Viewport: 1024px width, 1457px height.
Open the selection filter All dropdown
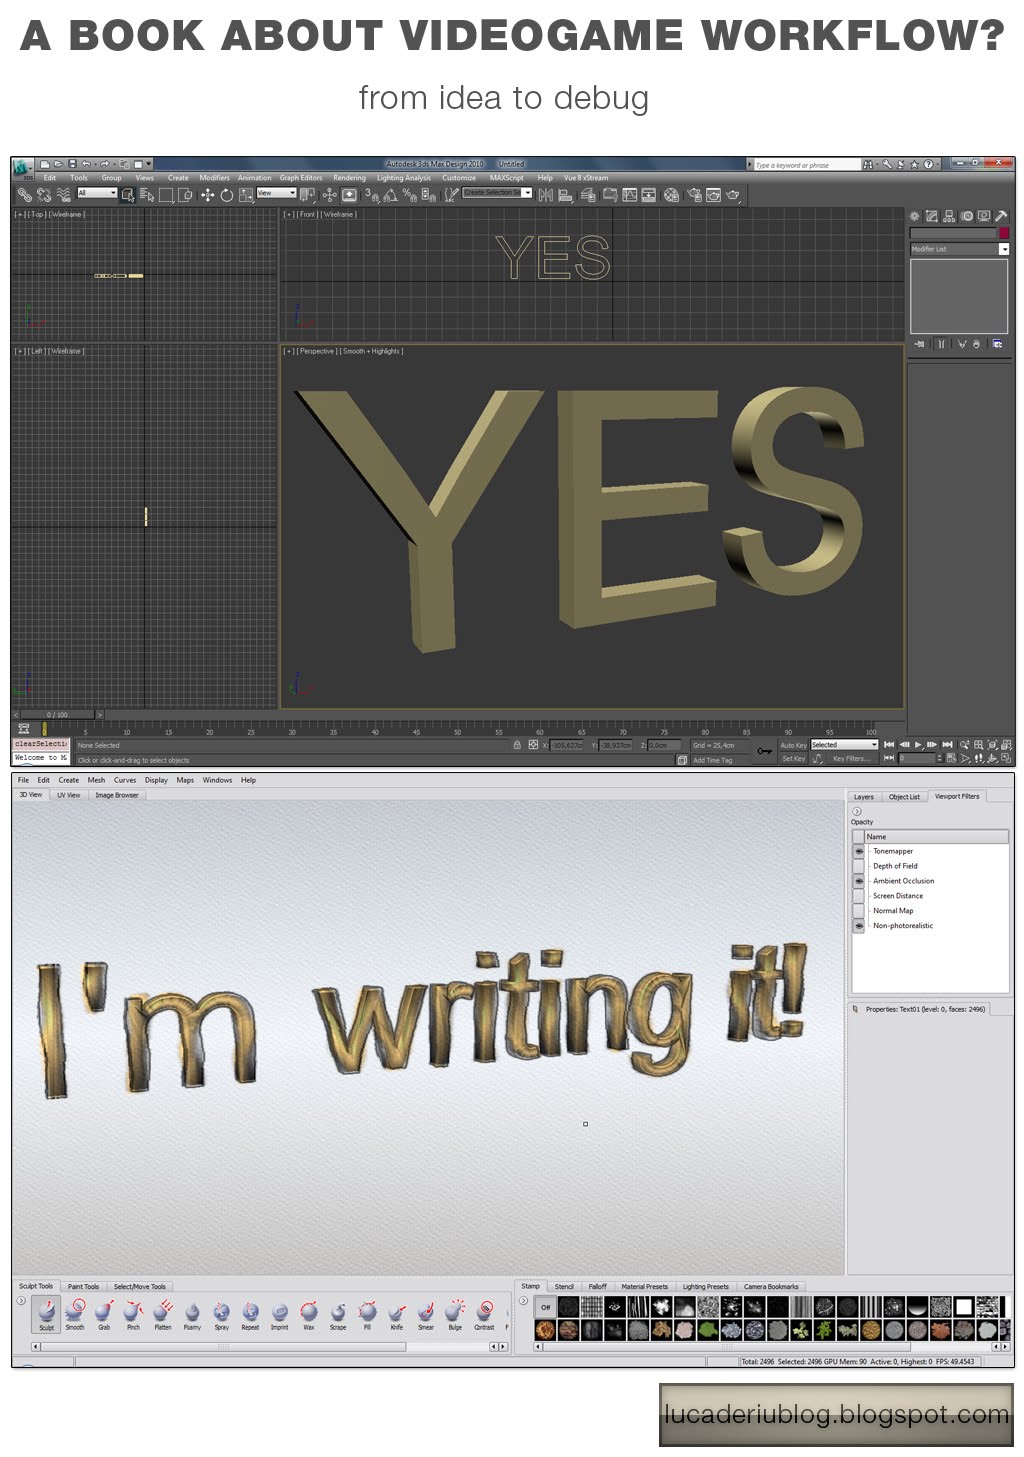pos(97,193)
